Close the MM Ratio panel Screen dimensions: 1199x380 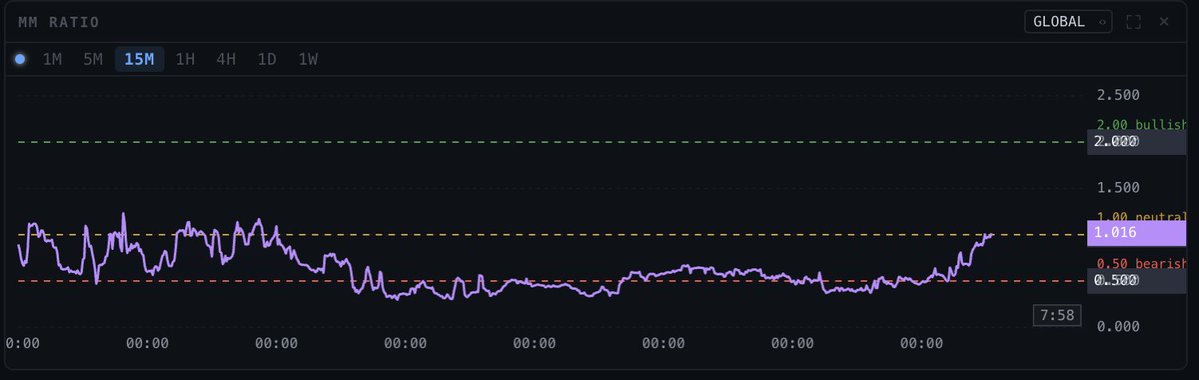coord(1164,21)
